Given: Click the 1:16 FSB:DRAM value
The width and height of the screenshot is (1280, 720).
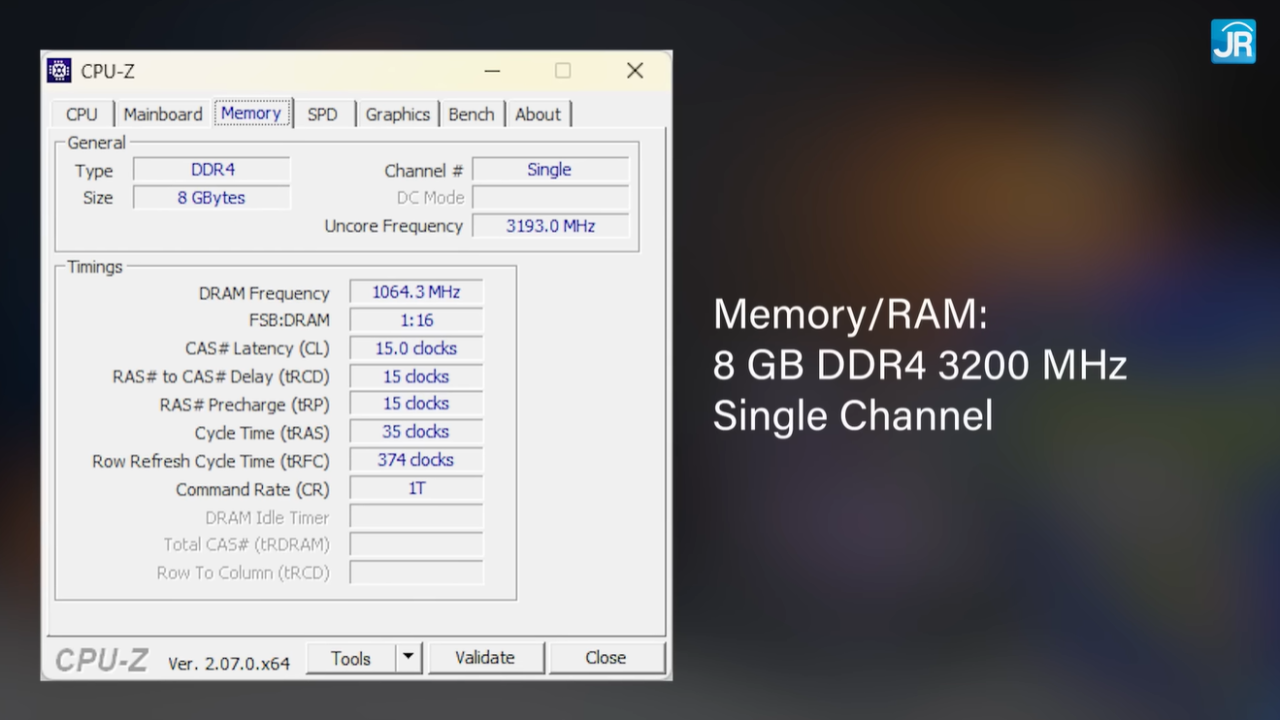Looking at the screenshot, I should click(416, 320).
